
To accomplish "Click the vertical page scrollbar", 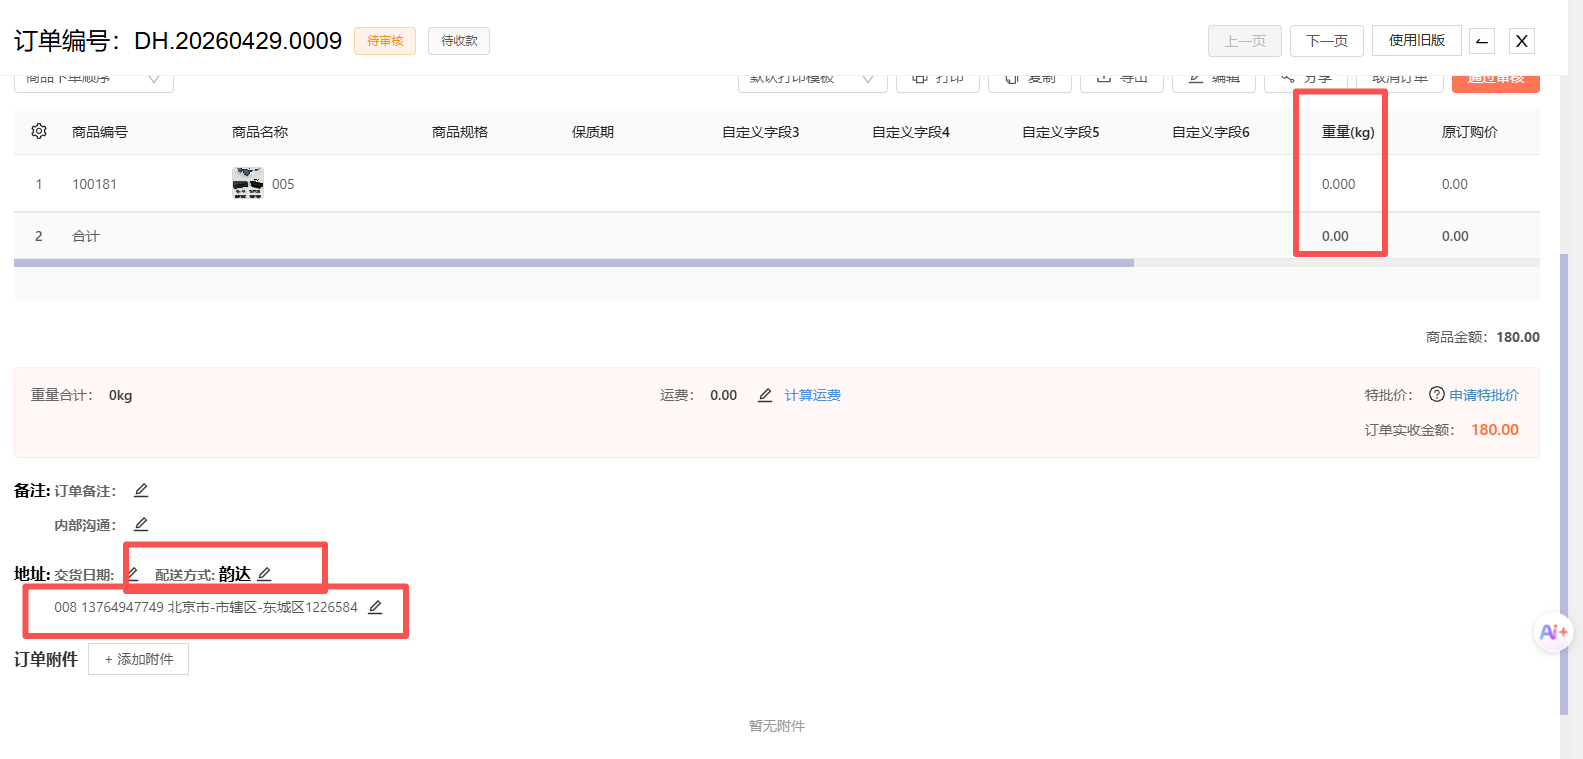I will pos(1564,485).
